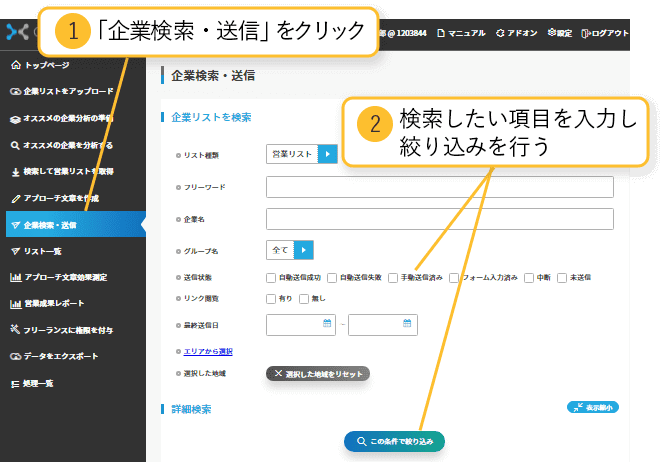Image resolution: width=664 pixels, height=462 pixels.
Task: Open データをエクスポート menu item
Action: 61,357
